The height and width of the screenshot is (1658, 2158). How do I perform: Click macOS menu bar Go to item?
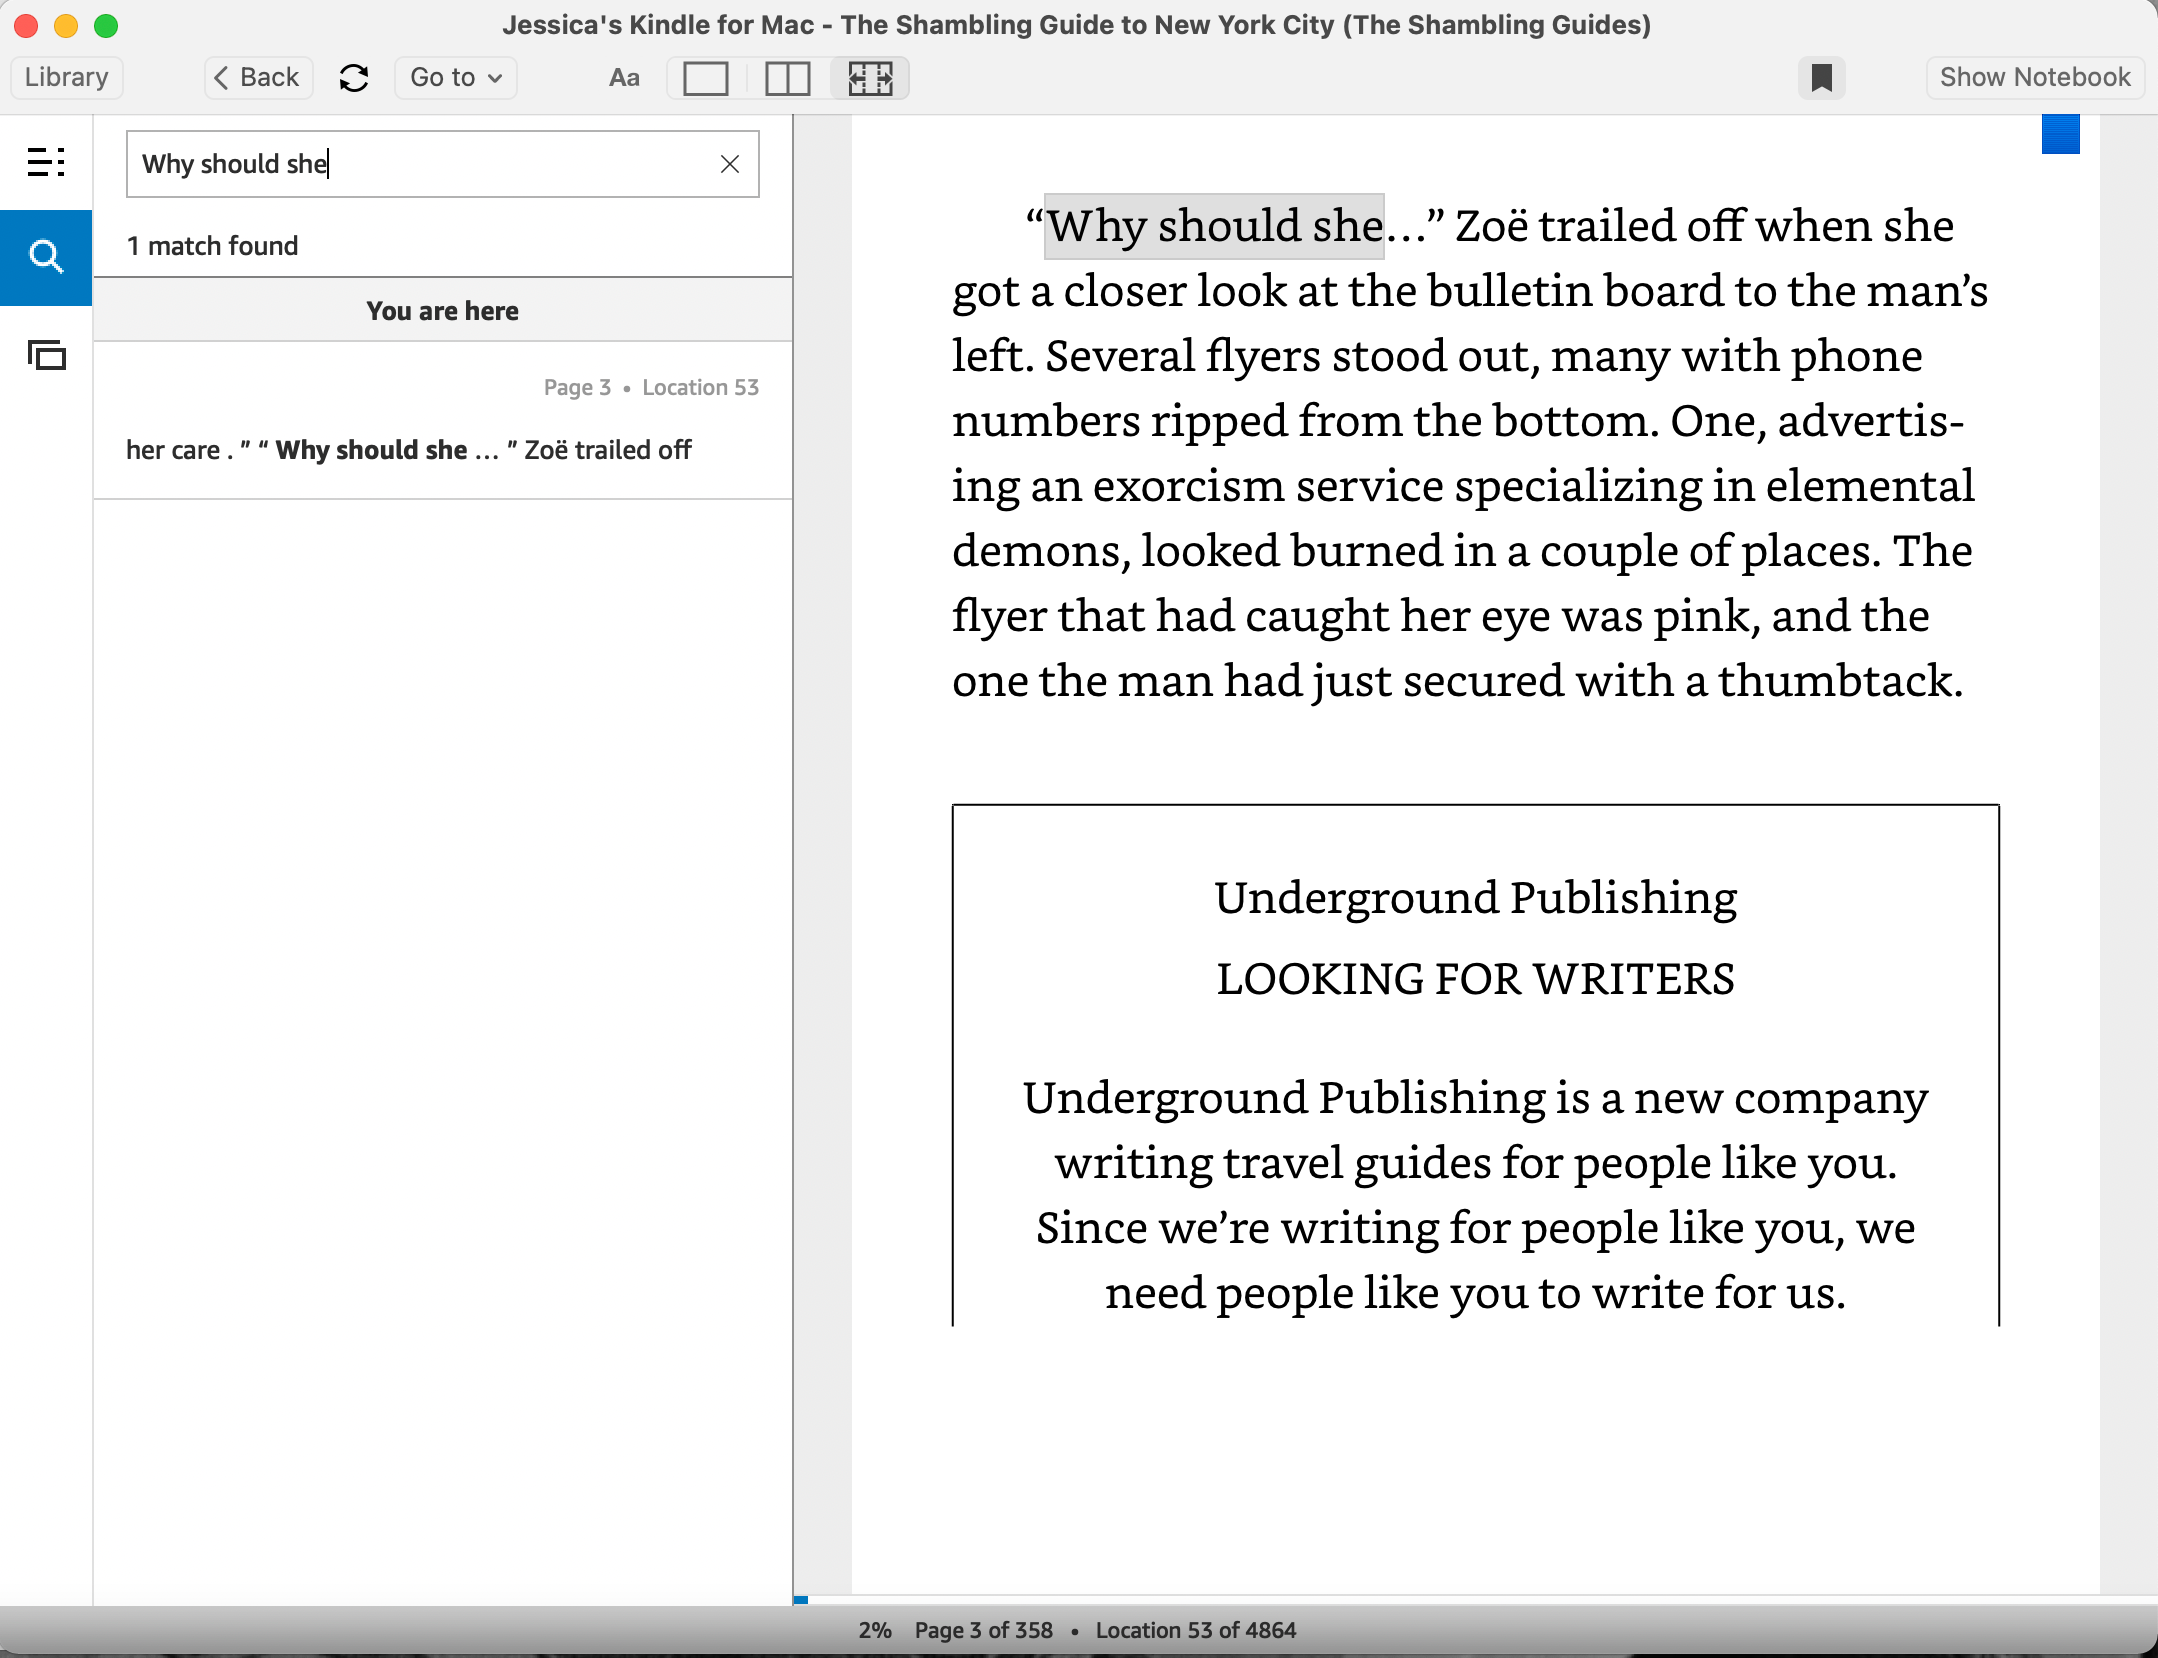click(x=453, y=75)
